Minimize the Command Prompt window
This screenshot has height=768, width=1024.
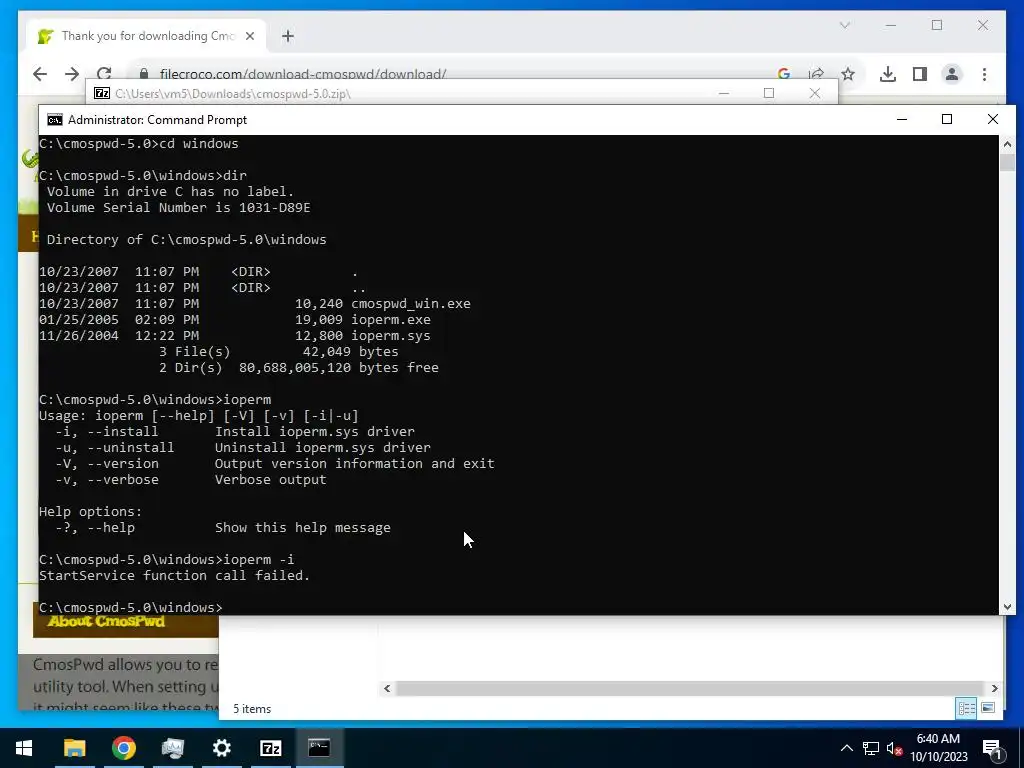pyautogui.click(x=902, y=120)
